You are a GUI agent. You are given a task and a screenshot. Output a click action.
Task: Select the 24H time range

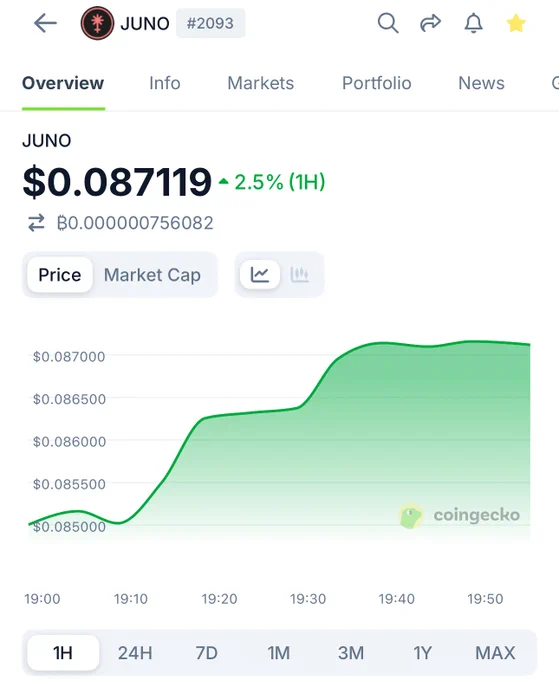point(135,653)
